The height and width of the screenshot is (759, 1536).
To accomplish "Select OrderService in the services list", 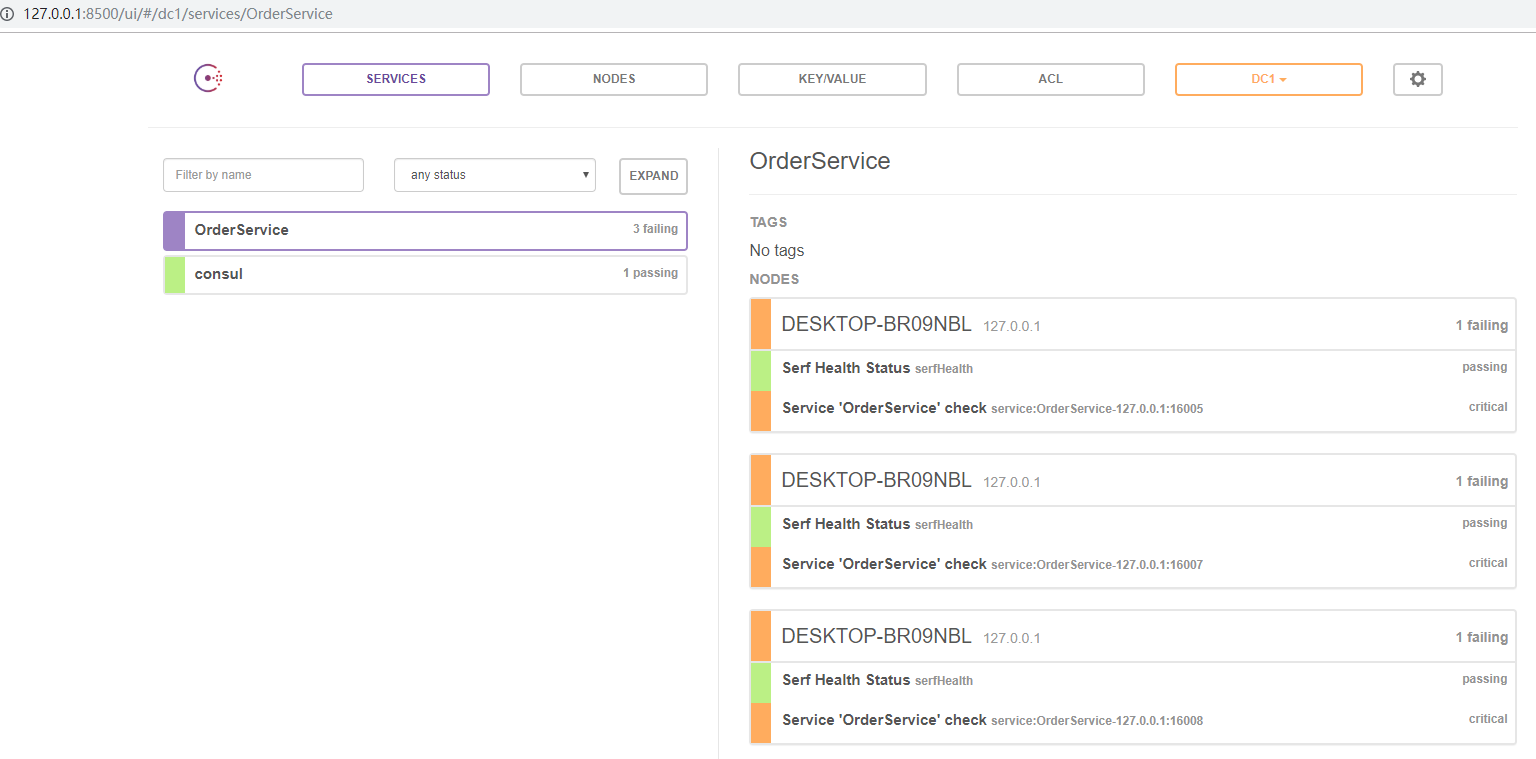I will (425, 230).
